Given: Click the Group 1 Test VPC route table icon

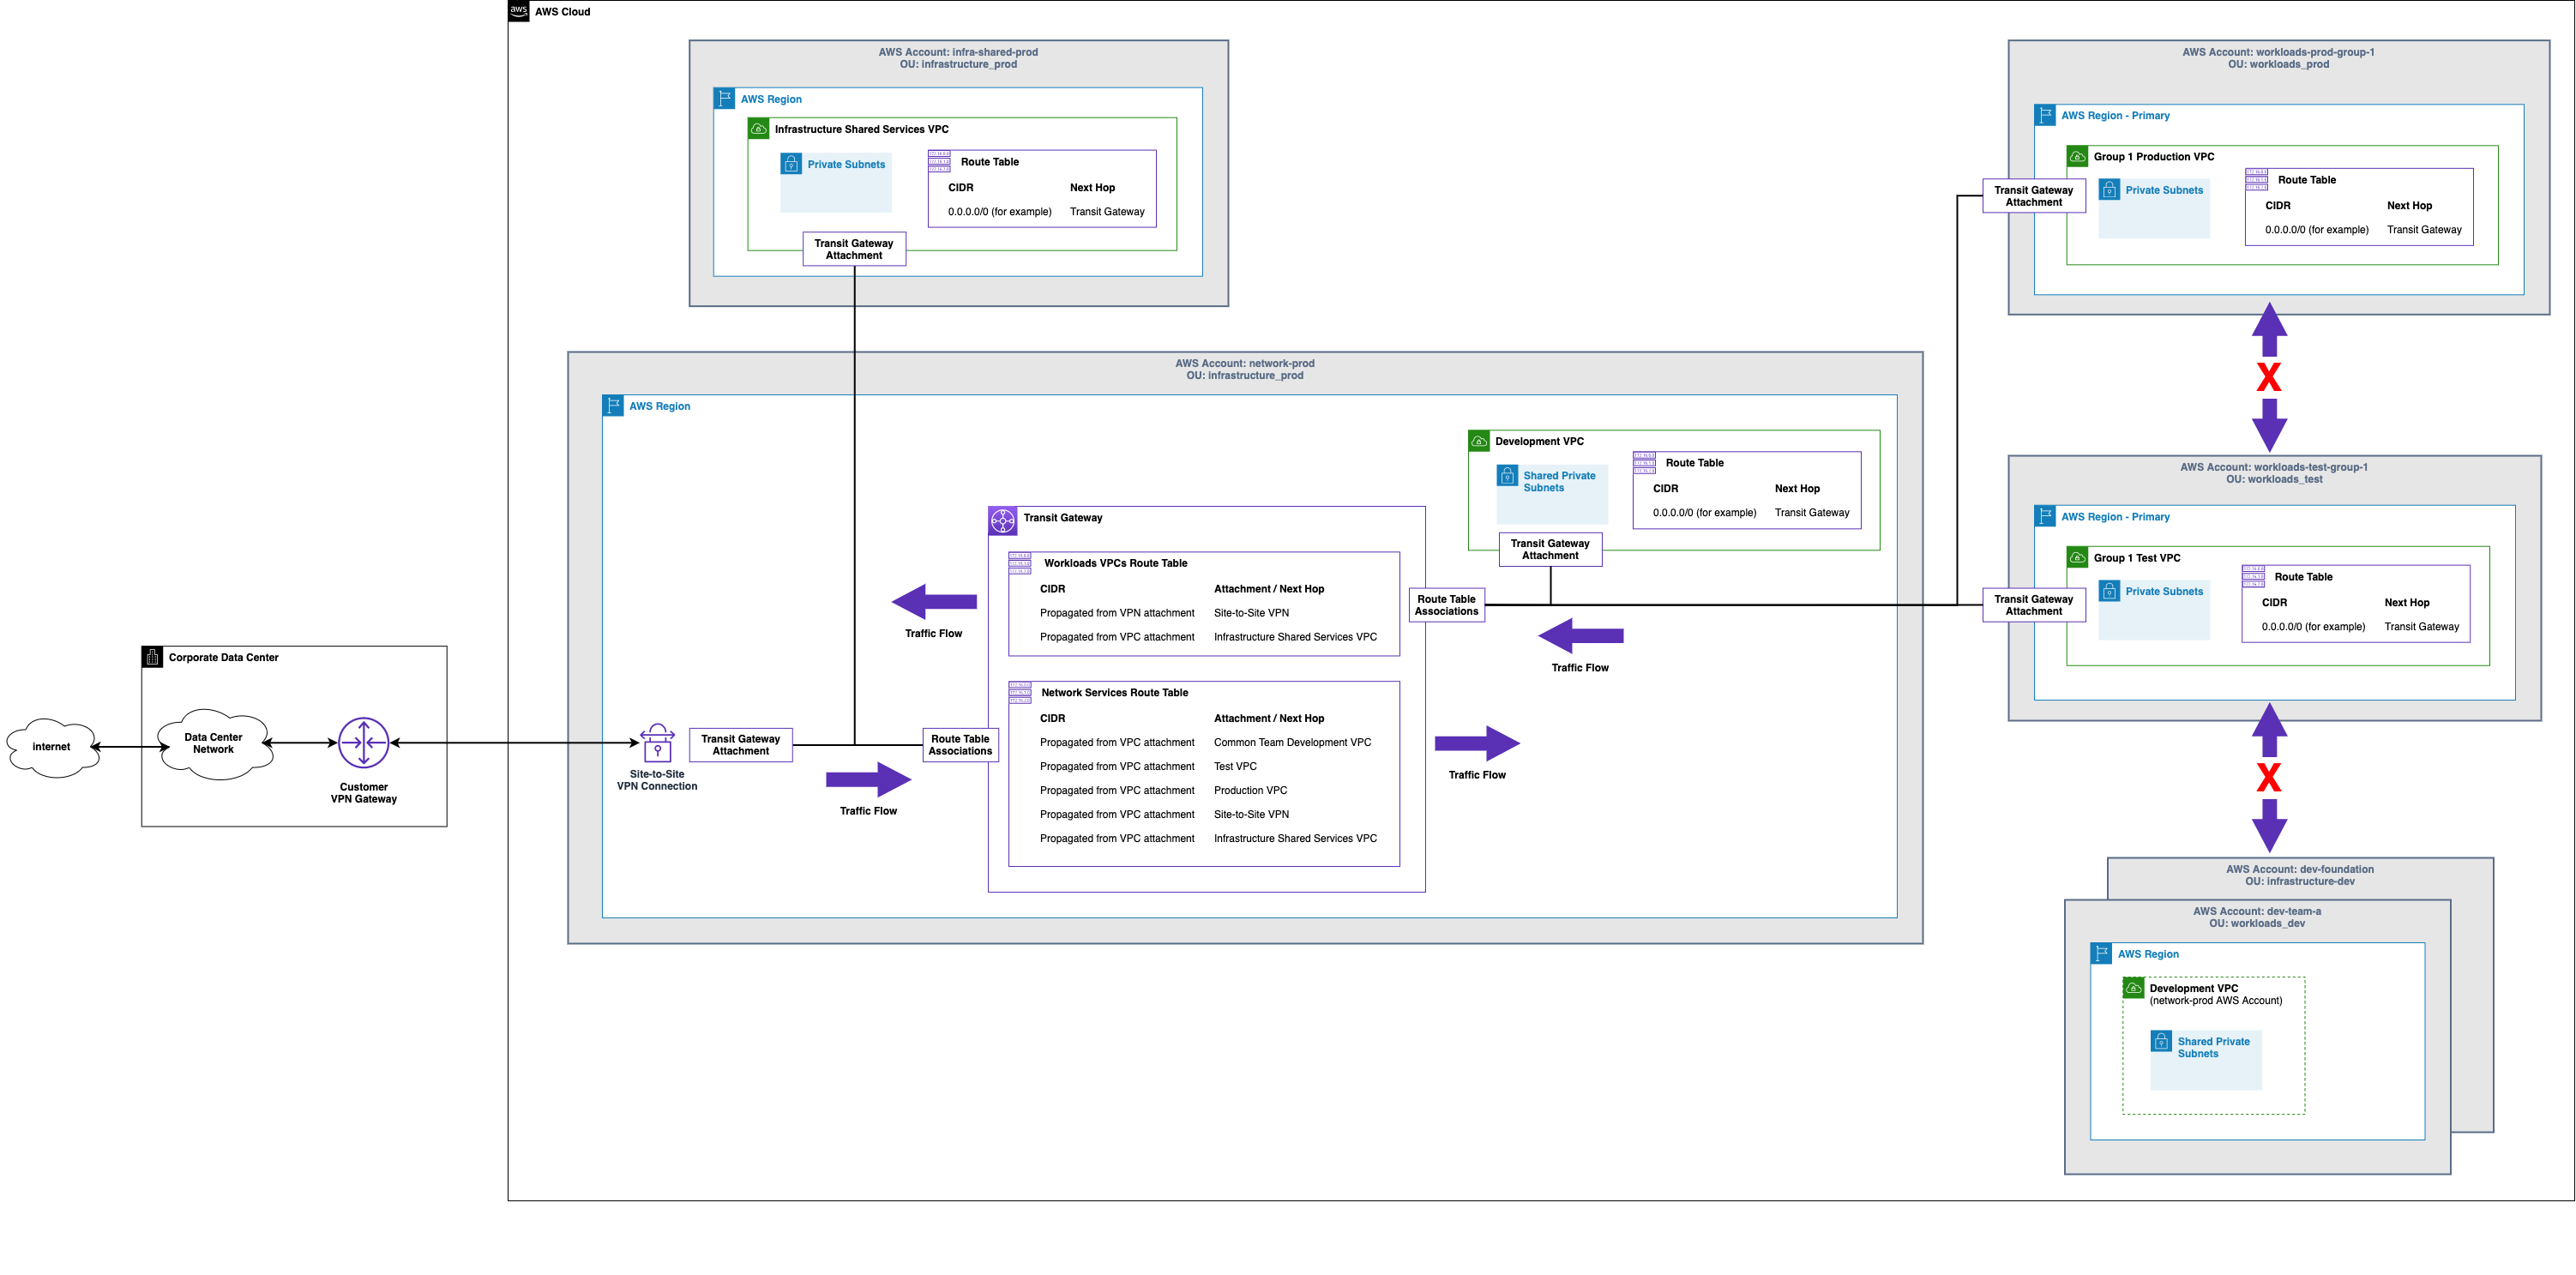Looking at the screenshot, I should (2253, 577).
